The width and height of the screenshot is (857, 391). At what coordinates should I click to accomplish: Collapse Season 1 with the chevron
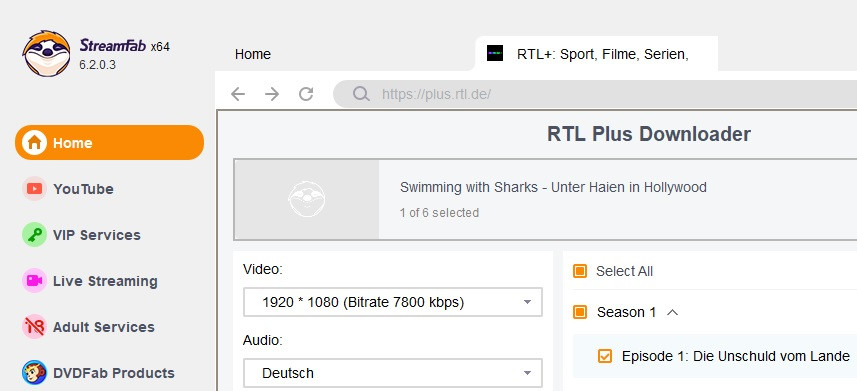coord(673,312)
